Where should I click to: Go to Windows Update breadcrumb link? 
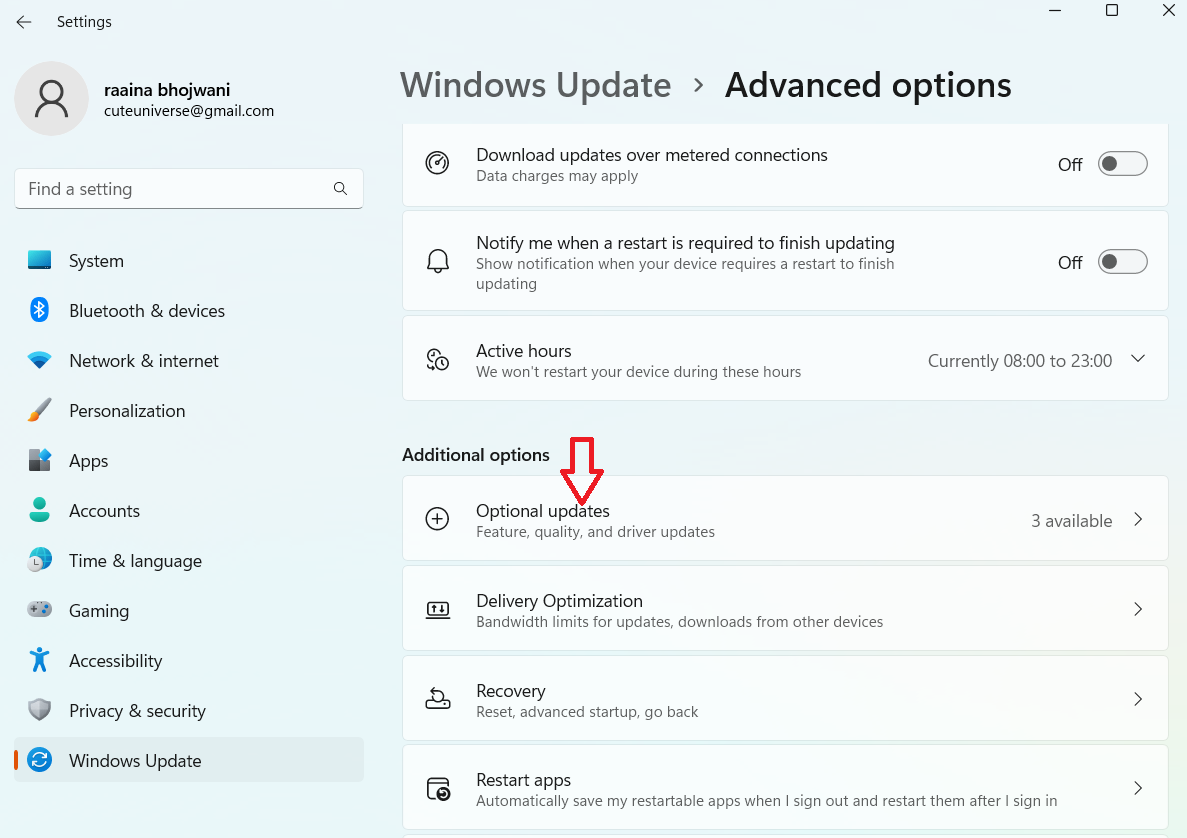(x=535, y=85)
